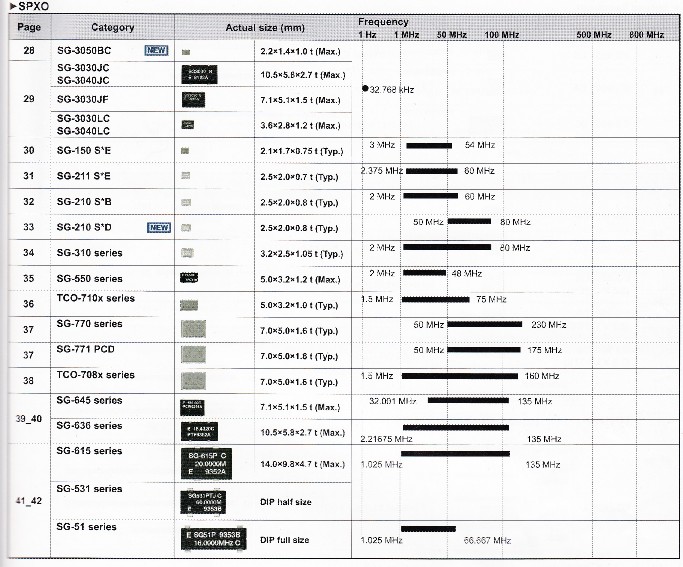
Task: Click the 2.2×1.4×1.0 t (Max.) size
Action: 300,51
